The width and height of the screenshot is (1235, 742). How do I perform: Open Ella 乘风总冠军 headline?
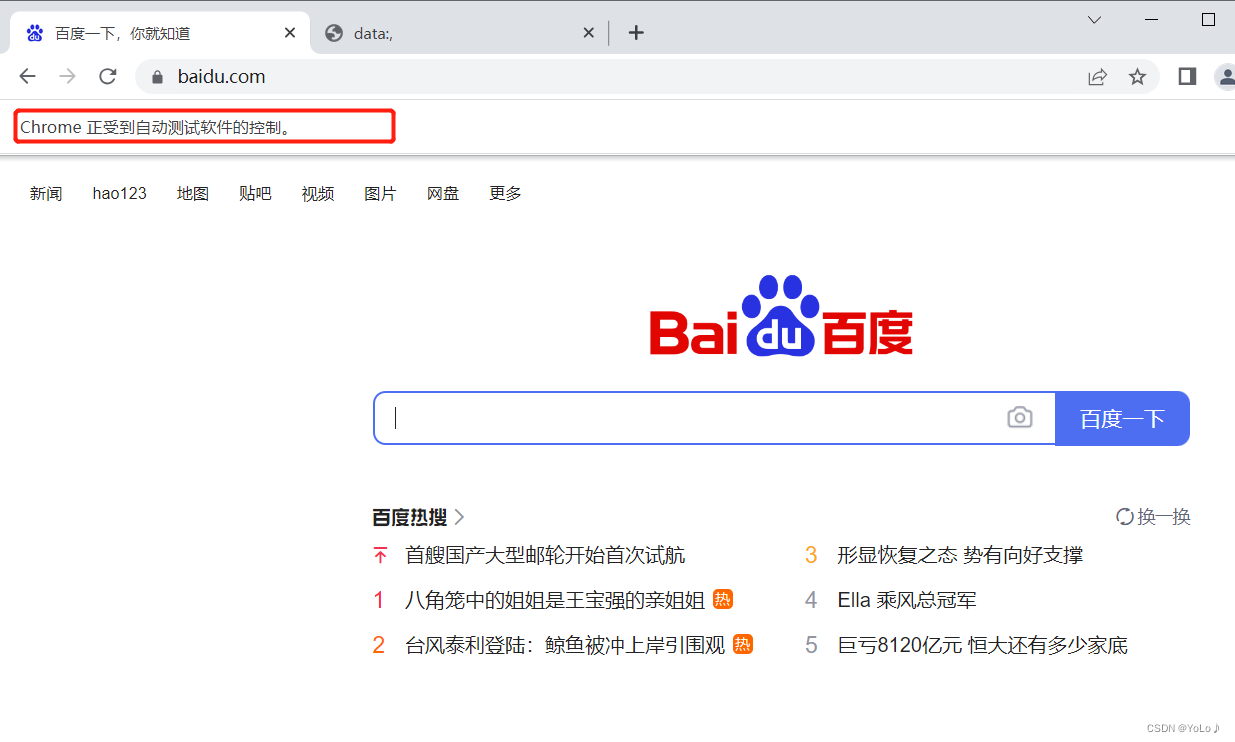(x=907, y=600)
